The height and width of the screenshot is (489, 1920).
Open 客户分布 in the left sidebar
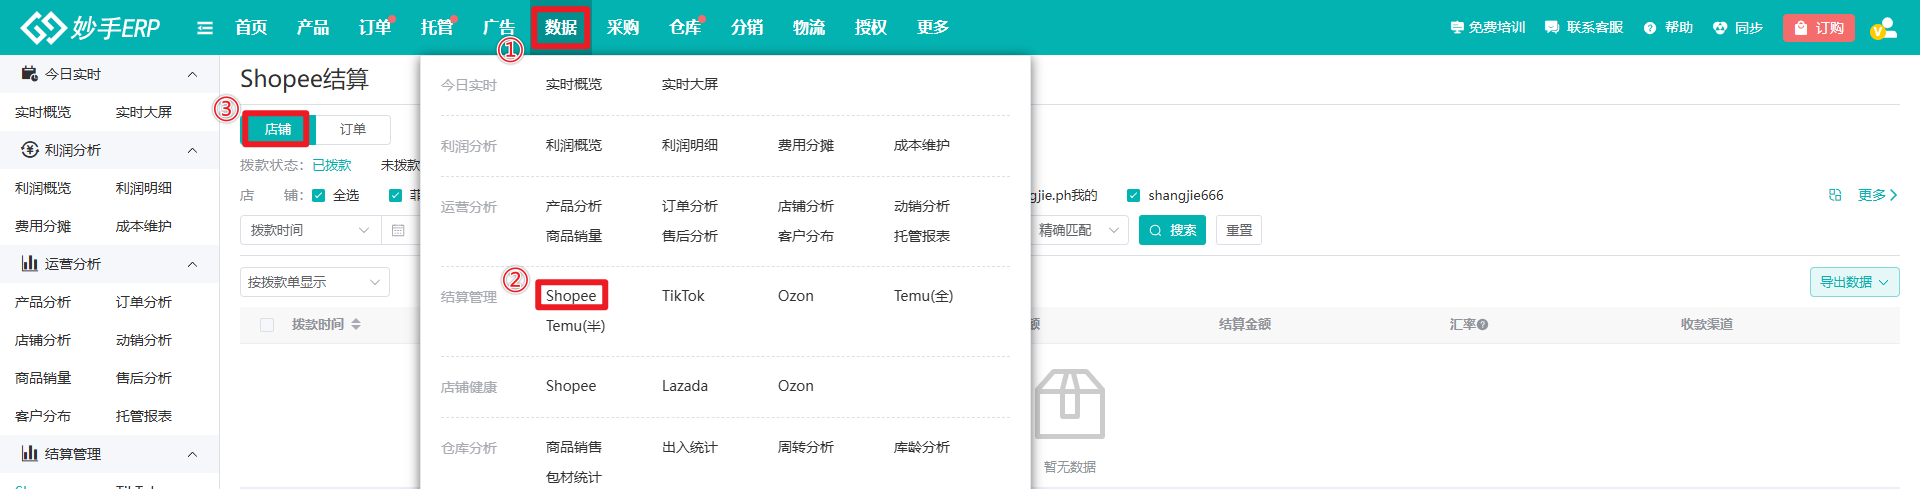pyautogui.click(x=43, y=416)
